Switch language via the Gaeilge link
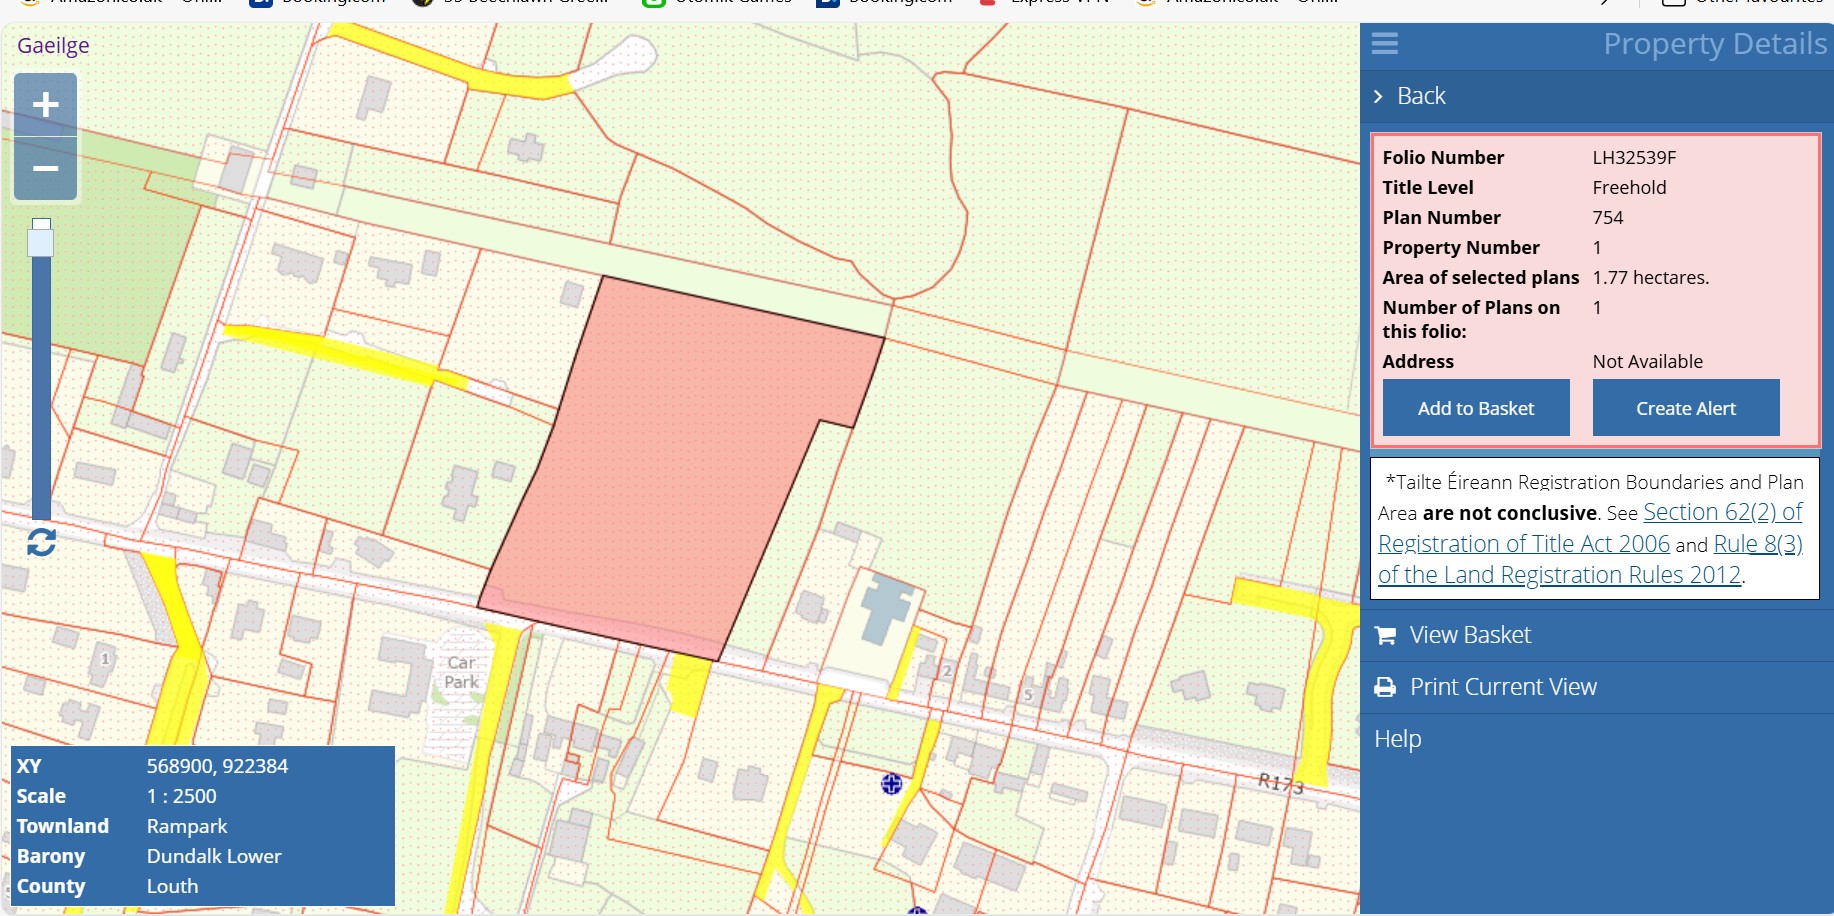Image resolution: width=1834 pixels, height=916 pixels. pos(53,46)
